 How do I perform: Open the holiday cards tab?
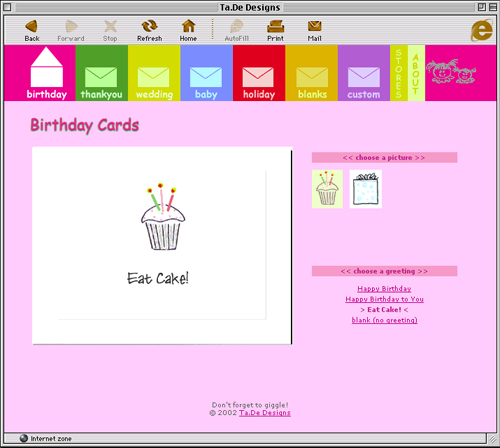click(x=259, y=73)
